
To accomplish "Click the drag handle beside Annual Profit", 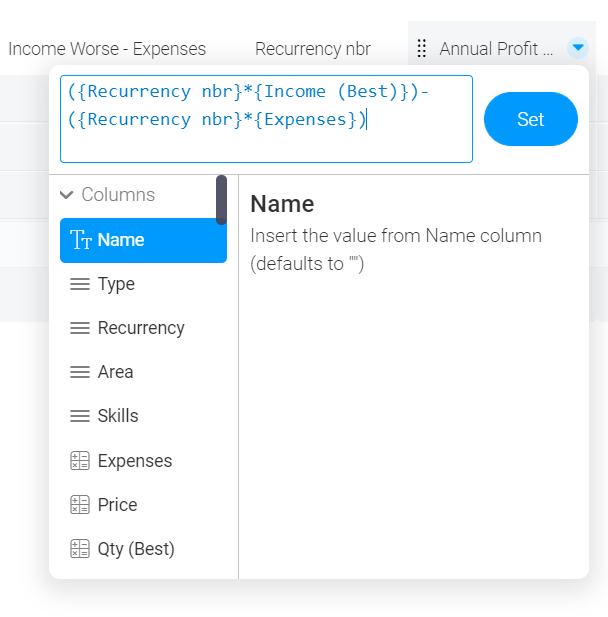I will click(421, 48).
